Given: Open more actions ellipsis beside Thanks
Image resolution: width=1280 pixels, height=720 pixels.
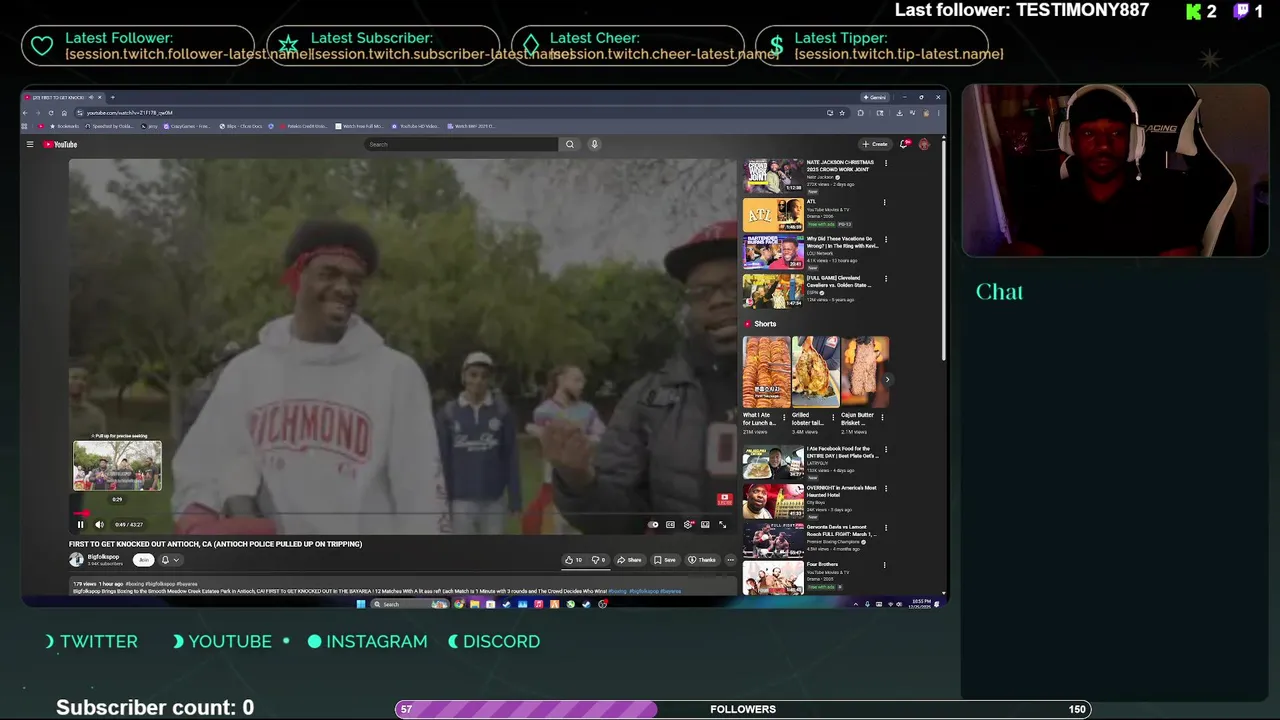Looking at the screenshot, I should pos(730,560).
